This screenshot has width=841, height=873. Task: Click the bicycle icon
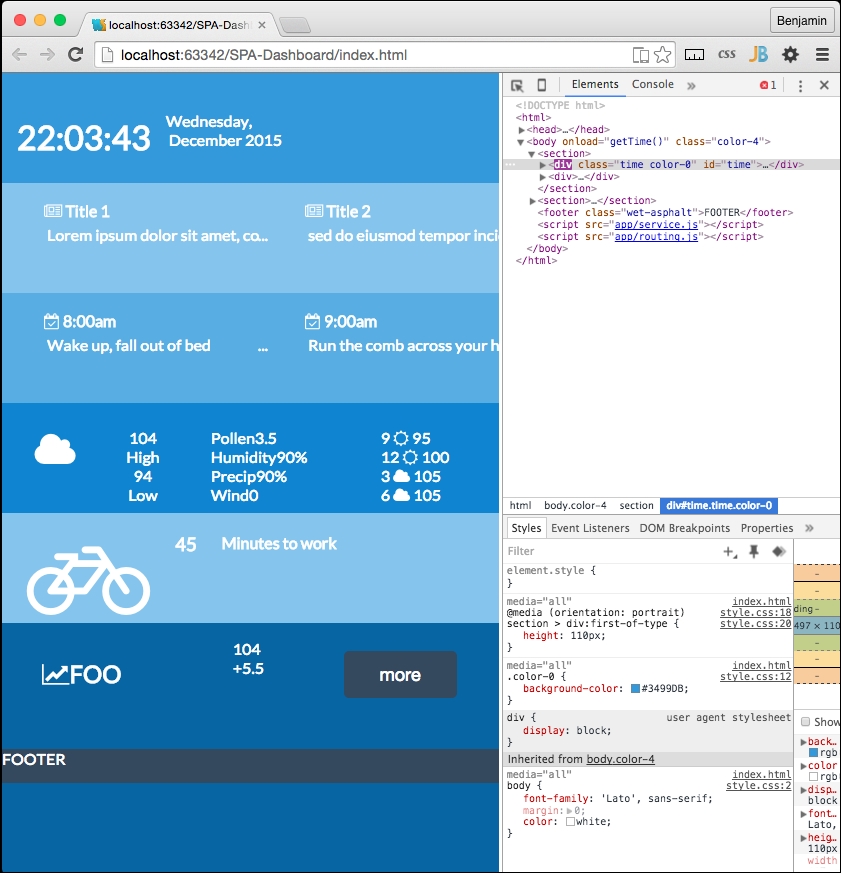pyautogui.click(x=88, y=580)
